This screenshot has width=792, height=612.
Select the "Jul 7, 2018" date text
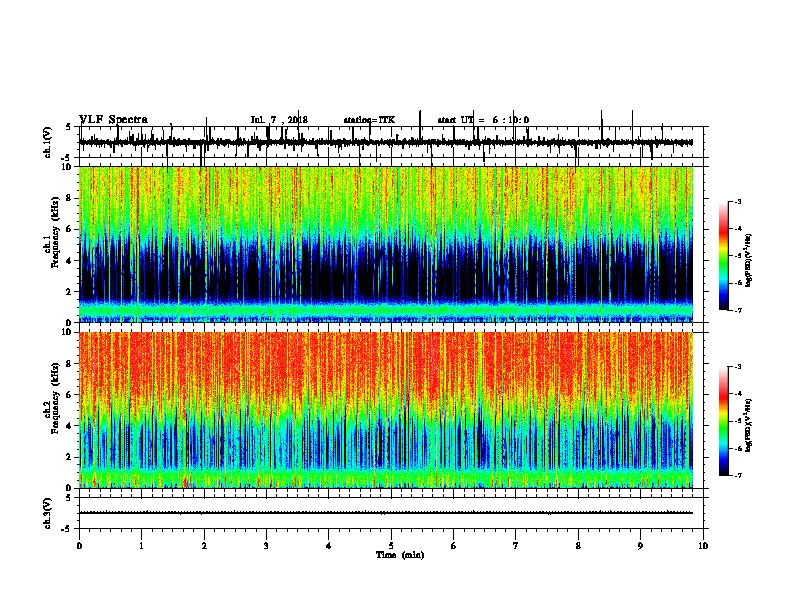(279, 120)
